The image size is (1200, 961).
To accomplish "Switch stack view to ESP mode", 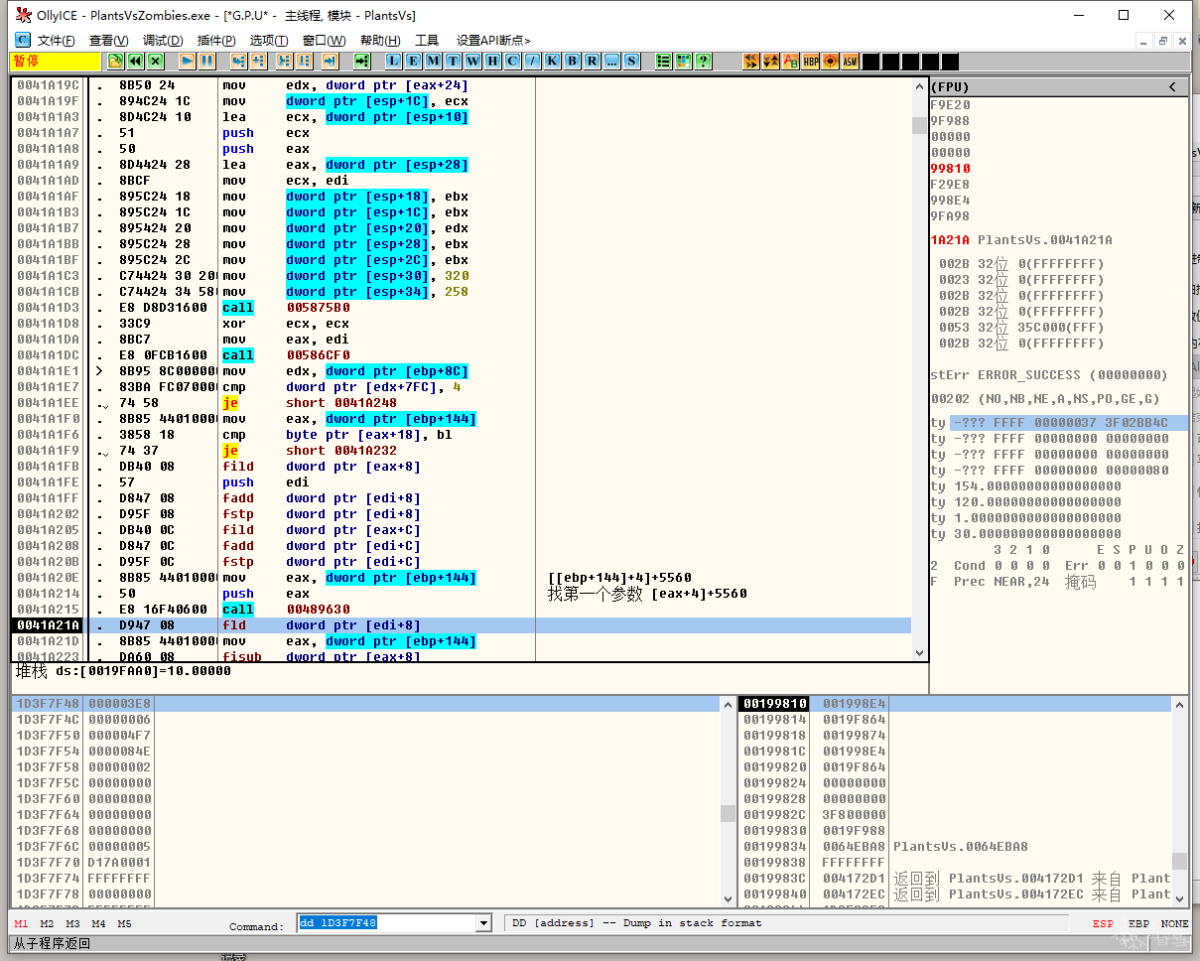I will tap(1102, 924).
